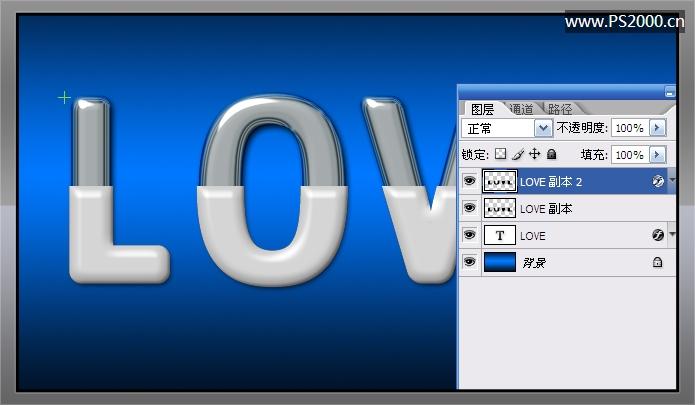
Task: Expand effects list of LOVE text layer
Action: pos(672,234)
